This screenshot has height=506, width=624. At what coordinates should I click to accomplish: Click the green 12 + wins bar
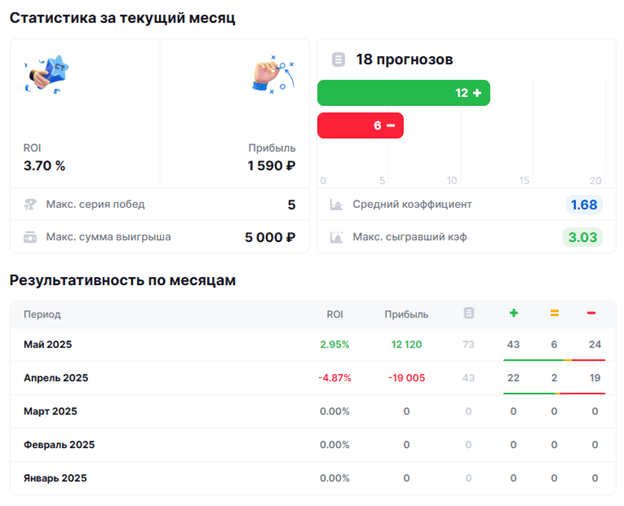pos(404,93)
